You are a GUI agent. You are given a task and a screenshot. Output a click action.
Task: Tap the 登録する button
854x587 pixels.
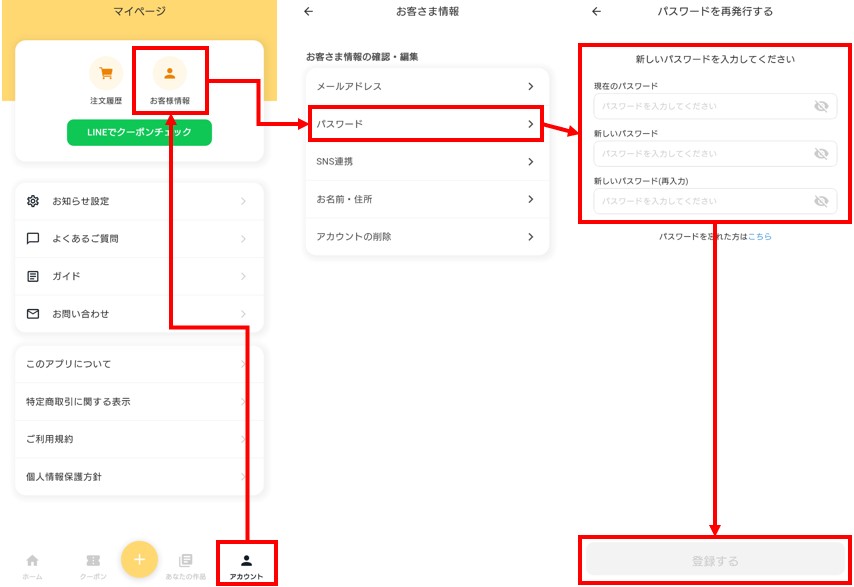pos(715,560)
